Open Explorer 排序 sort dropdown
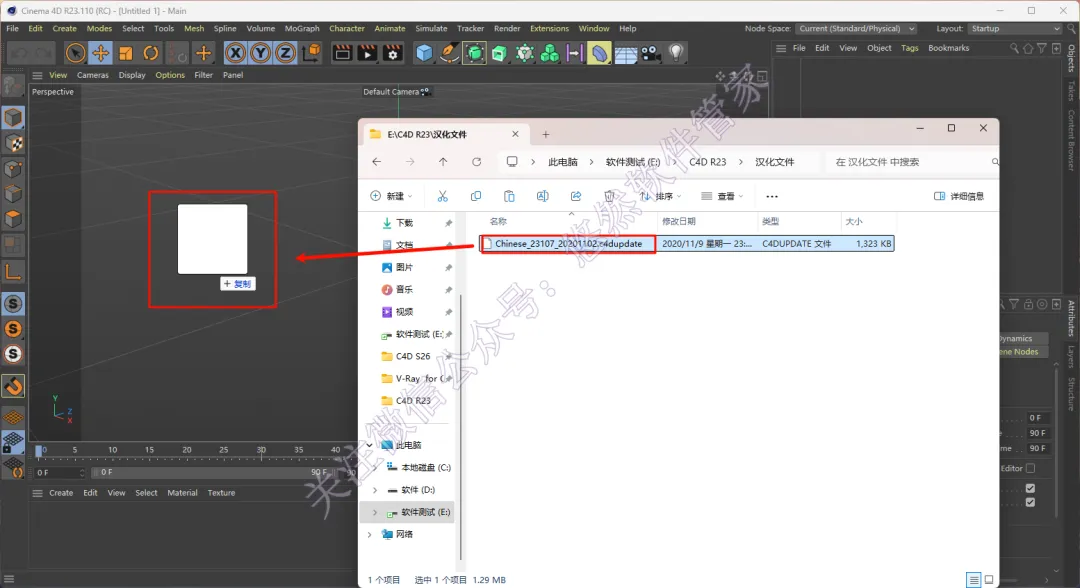 tap(661, 196)
